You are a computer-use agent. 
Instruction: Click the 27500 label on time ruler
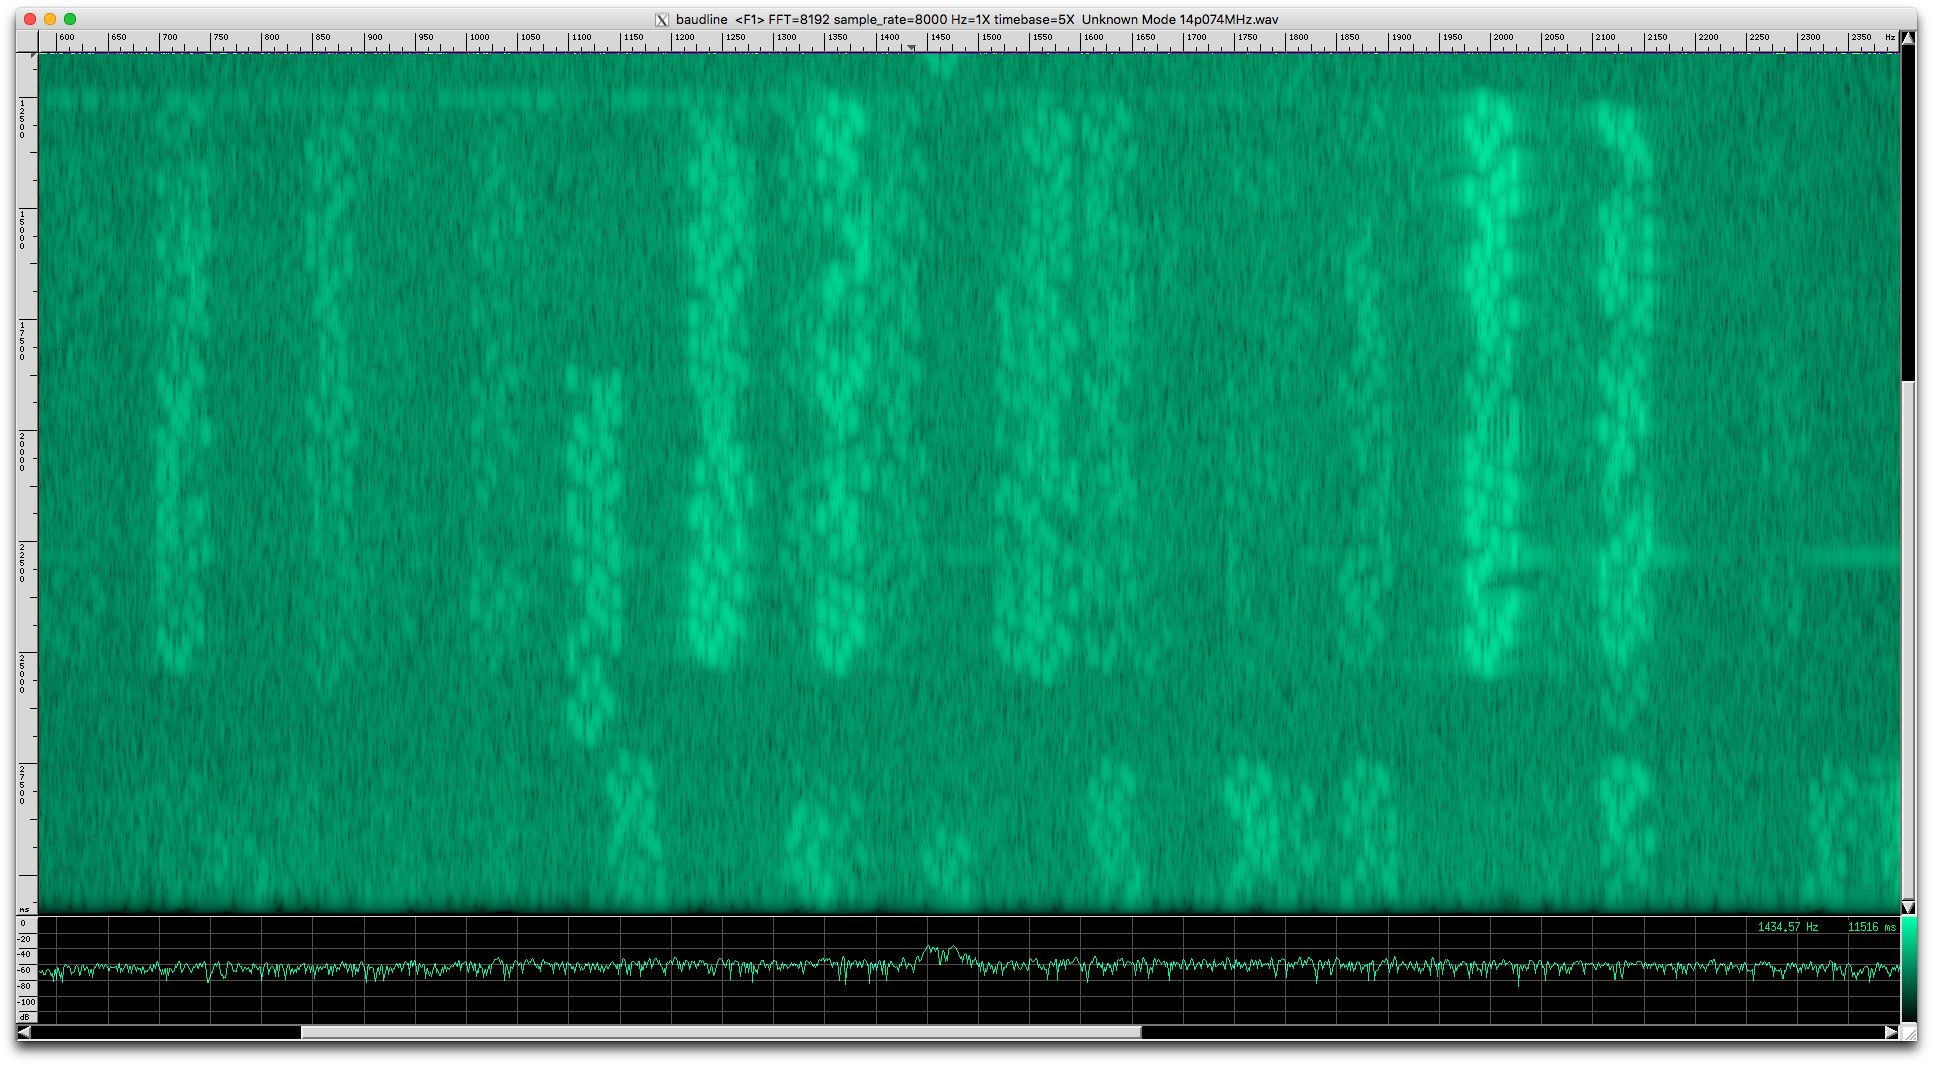[22, 785]
